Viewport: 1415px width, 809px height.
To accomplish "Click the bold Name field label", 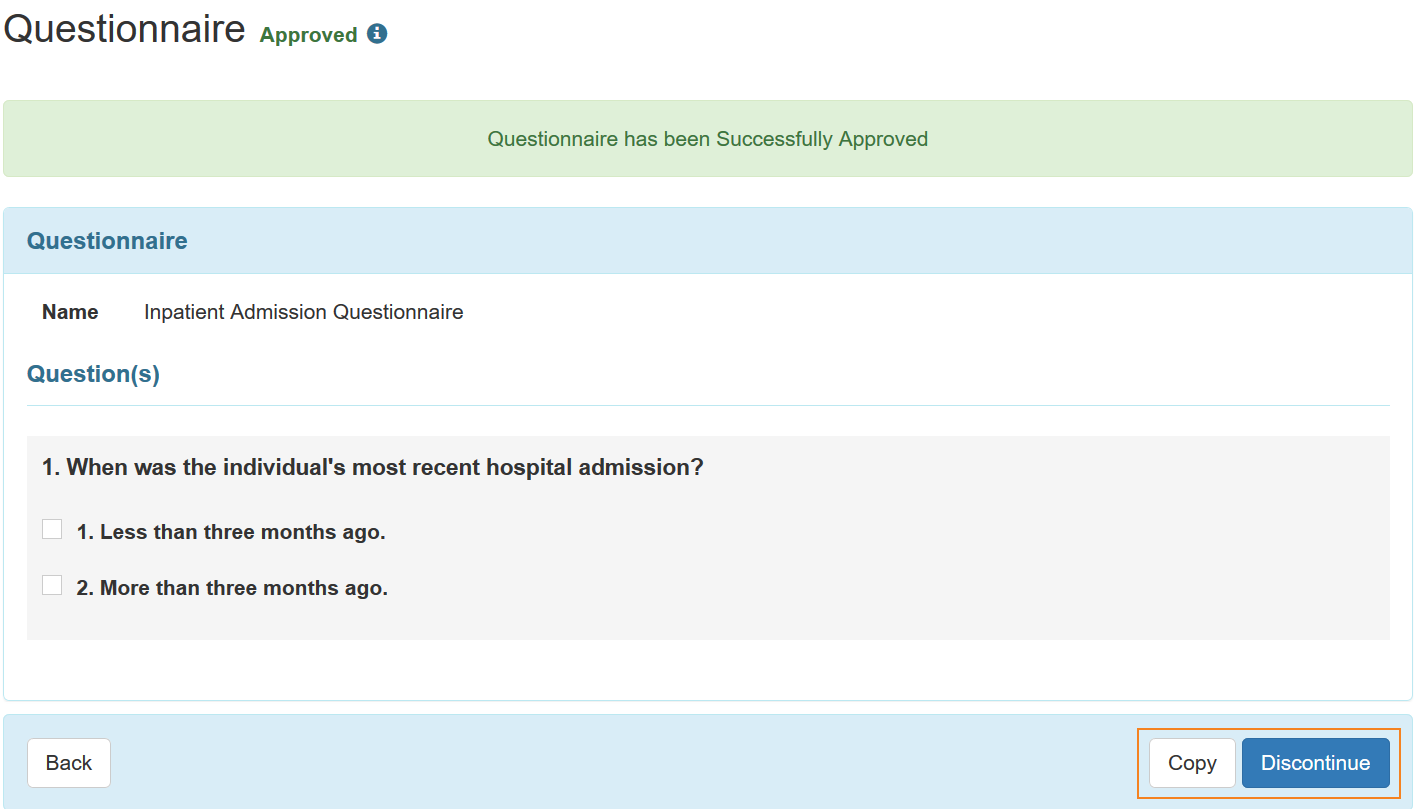I will click(70, 312).
